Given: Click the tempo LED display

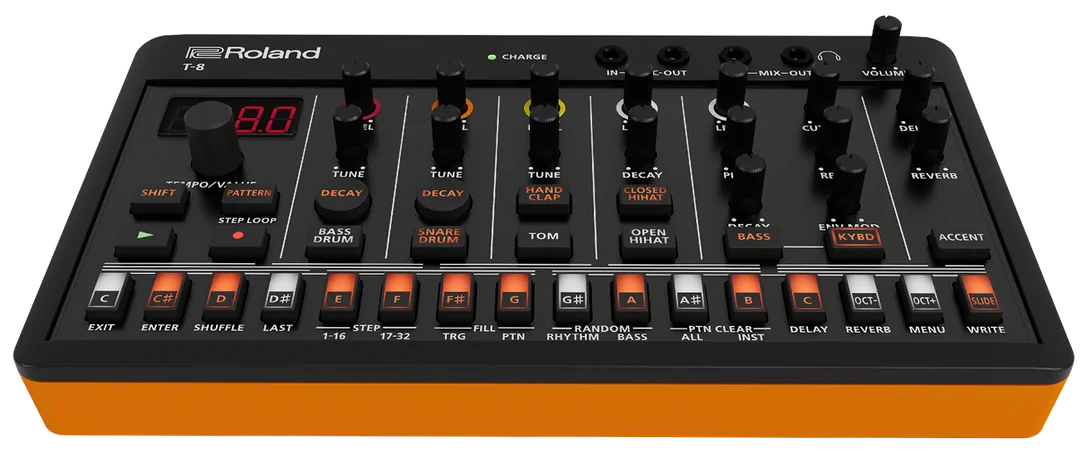Looking at the screenshot, I should (x=231, y=116).
